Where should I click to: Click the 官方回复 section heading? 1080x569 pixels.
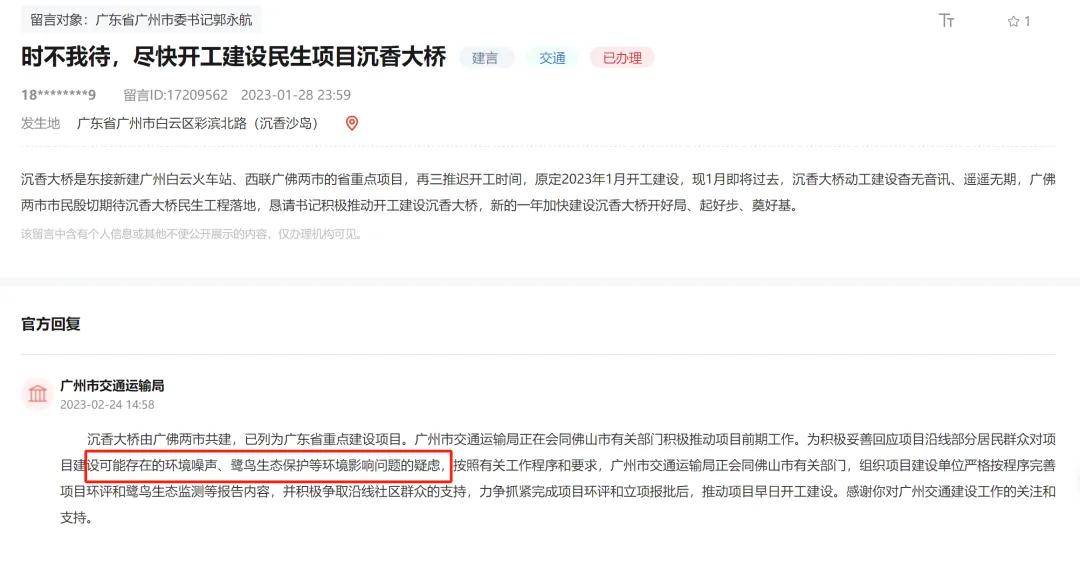click(x=51, y=324)
